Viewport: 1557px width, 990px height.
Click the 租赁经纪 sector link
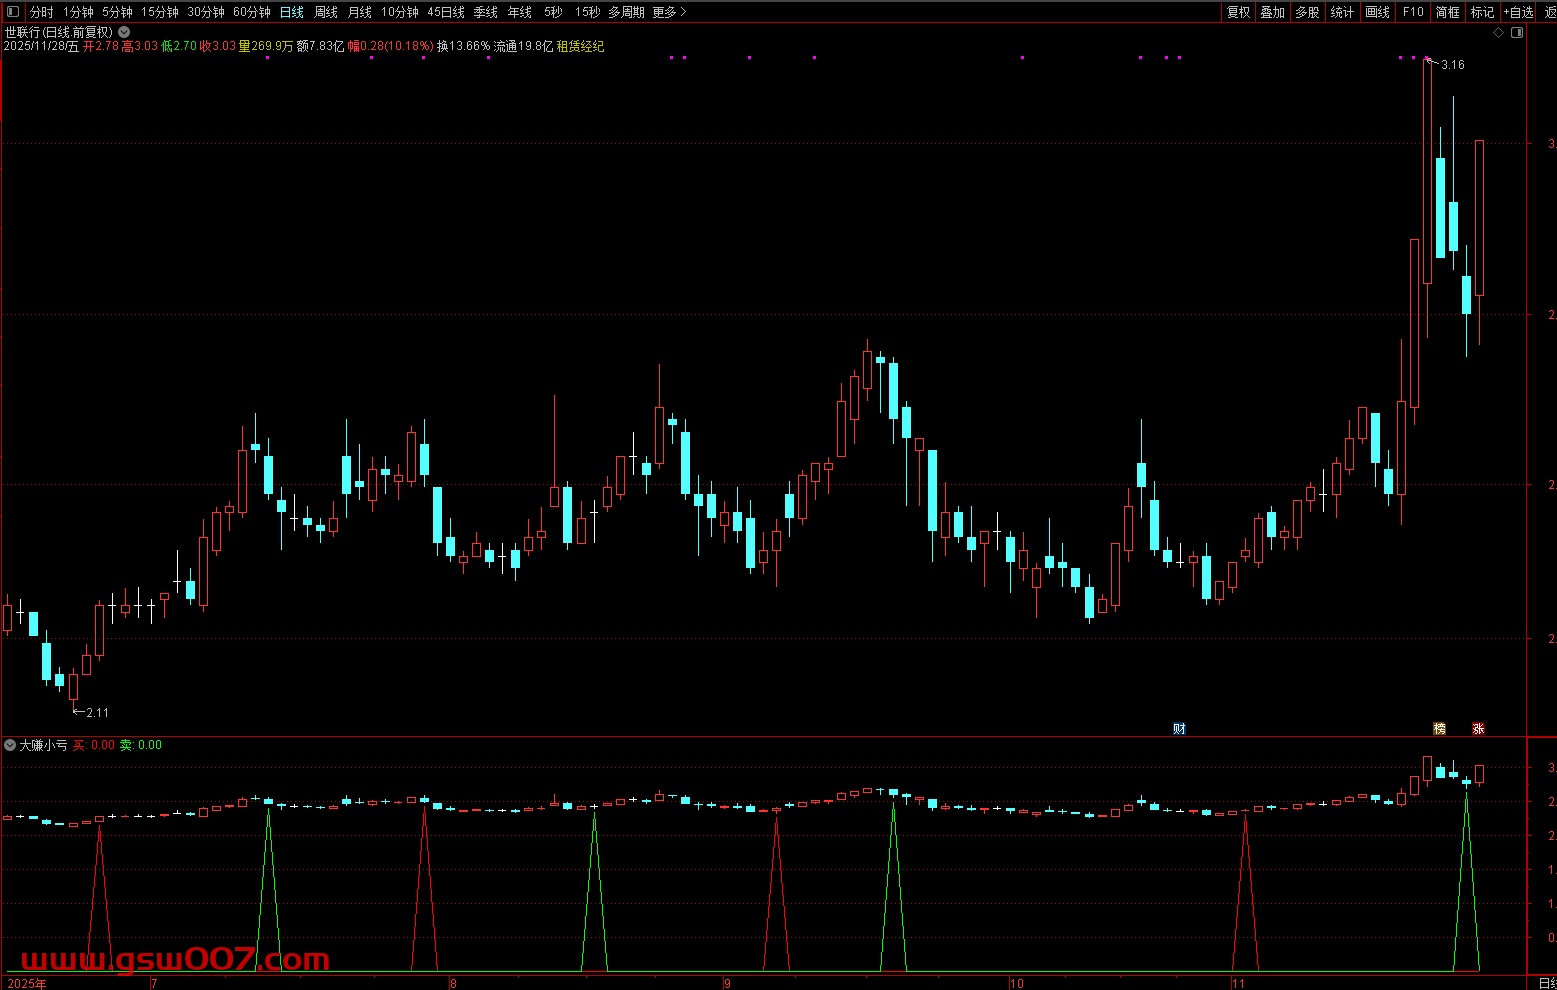click(580, 46)
